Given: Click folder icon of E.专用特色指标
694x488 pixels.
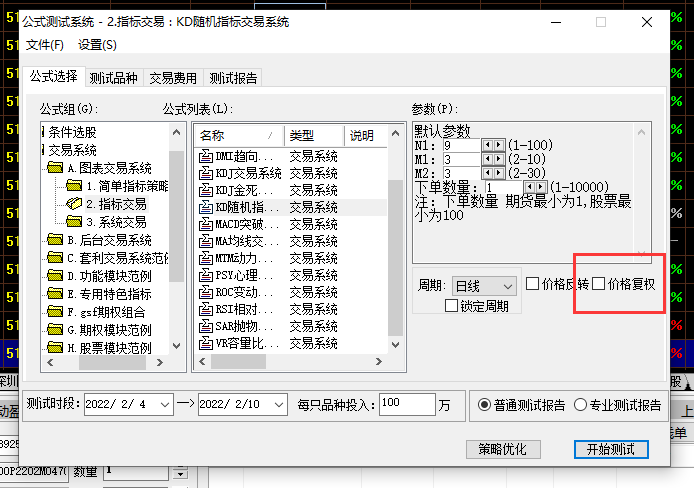Looking at the screenshot, I should tap(55, 293).
